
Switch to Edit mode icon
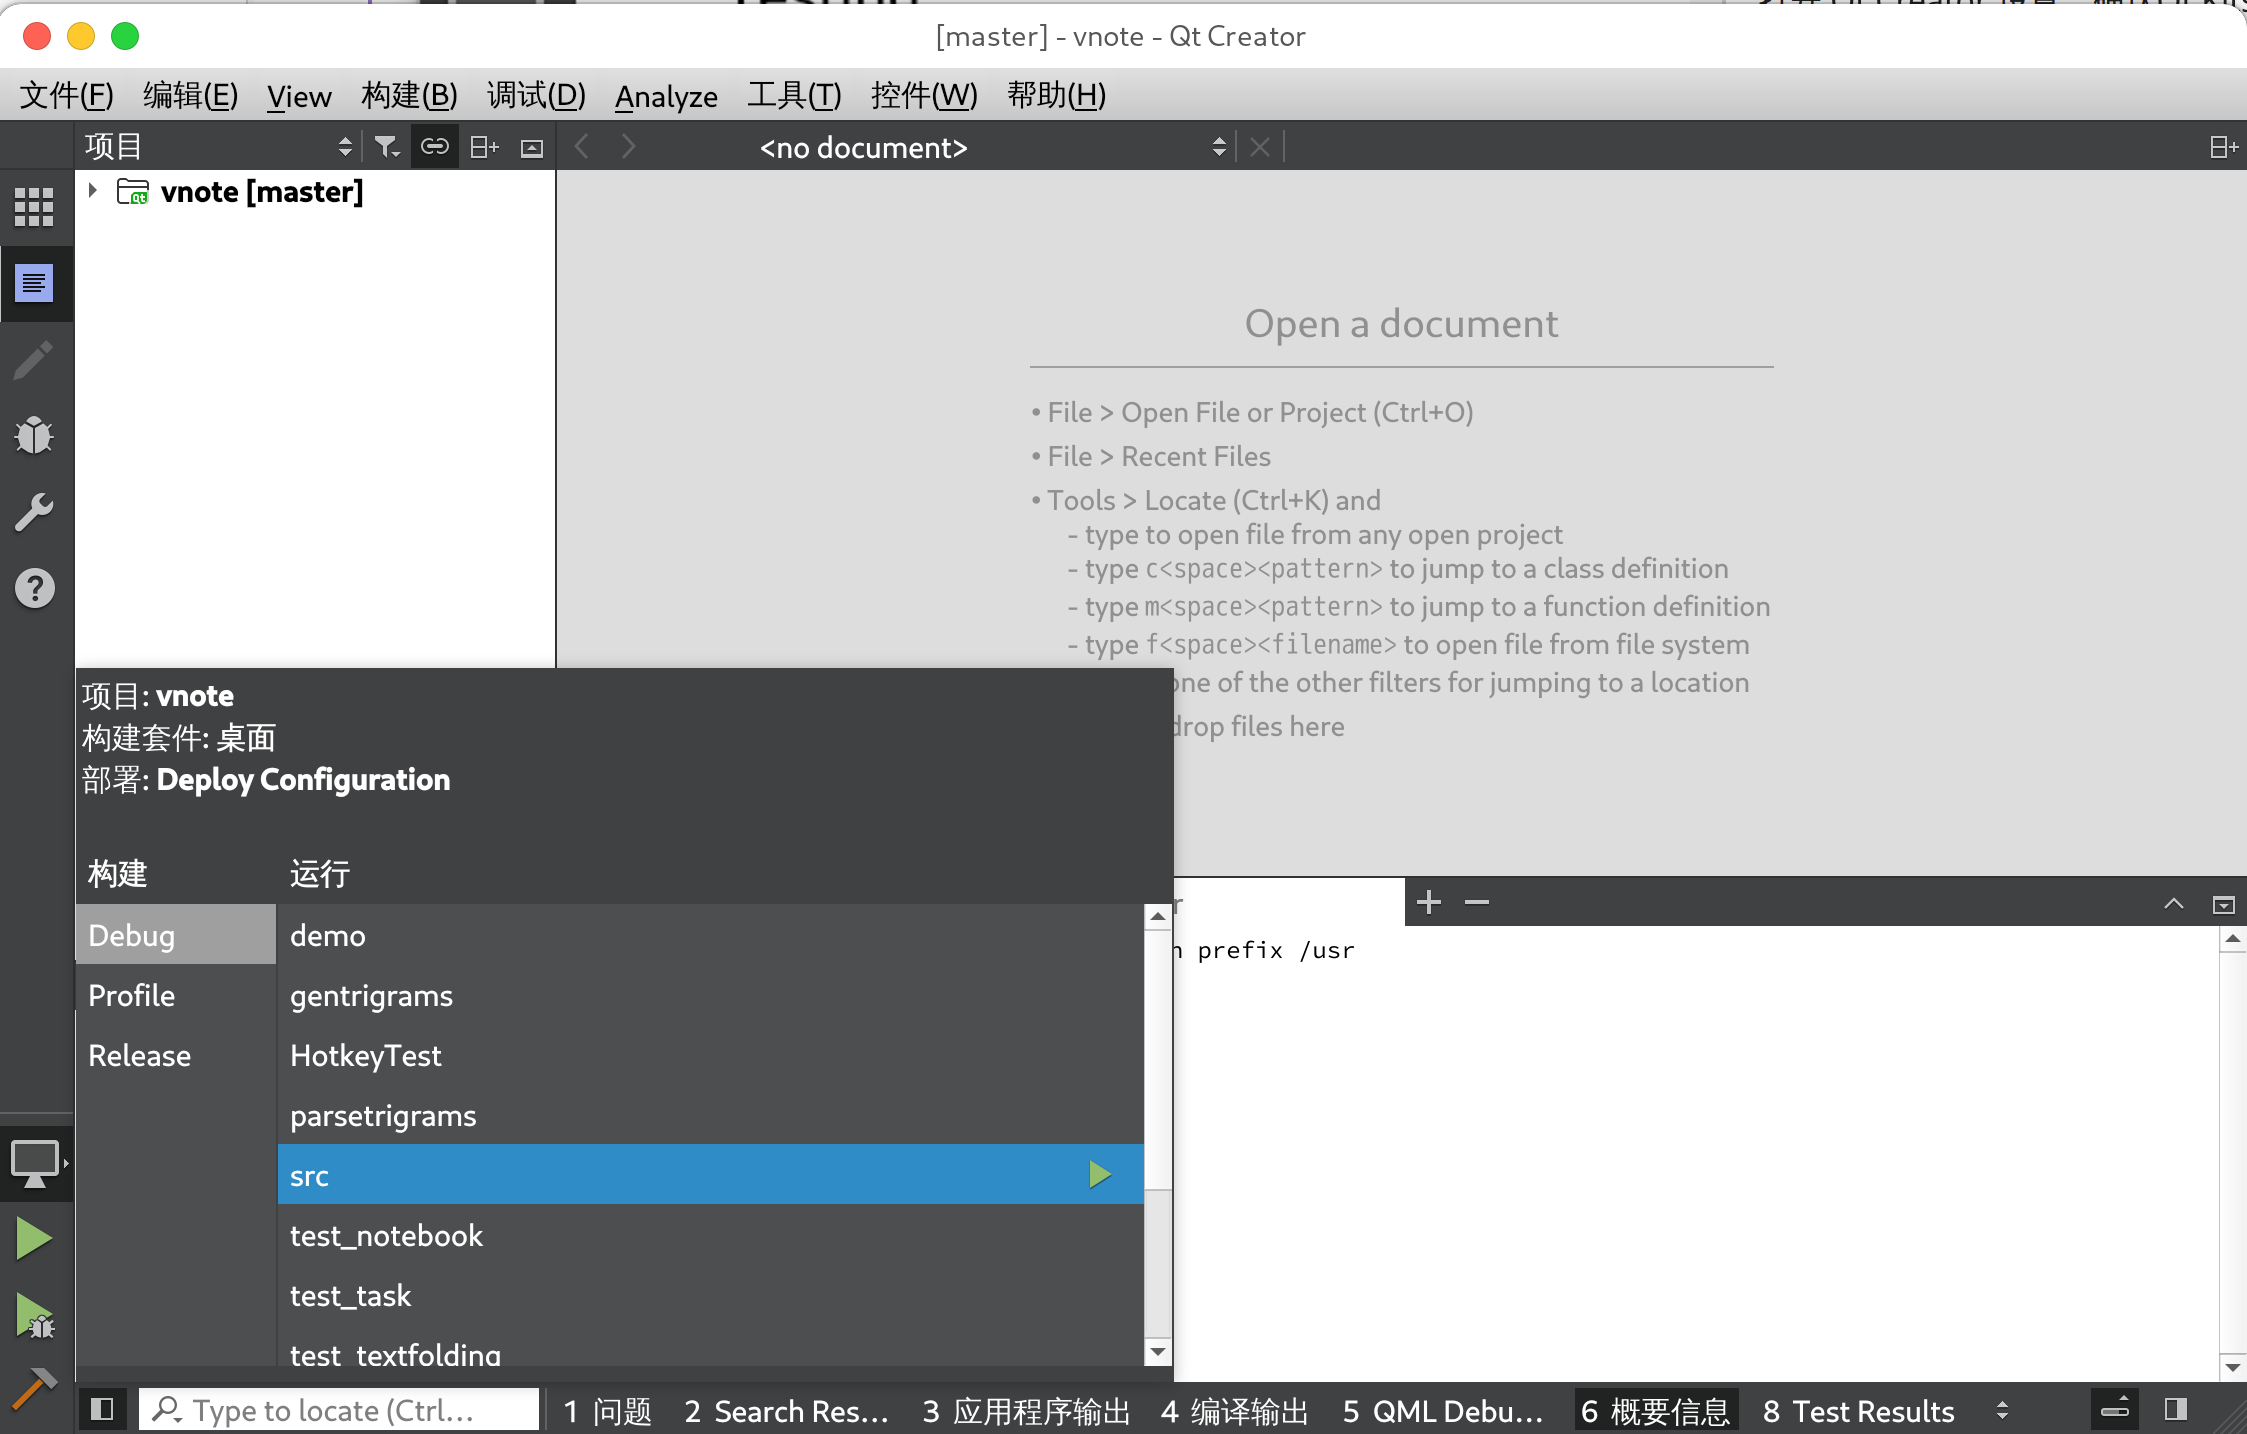pos(34,284)
